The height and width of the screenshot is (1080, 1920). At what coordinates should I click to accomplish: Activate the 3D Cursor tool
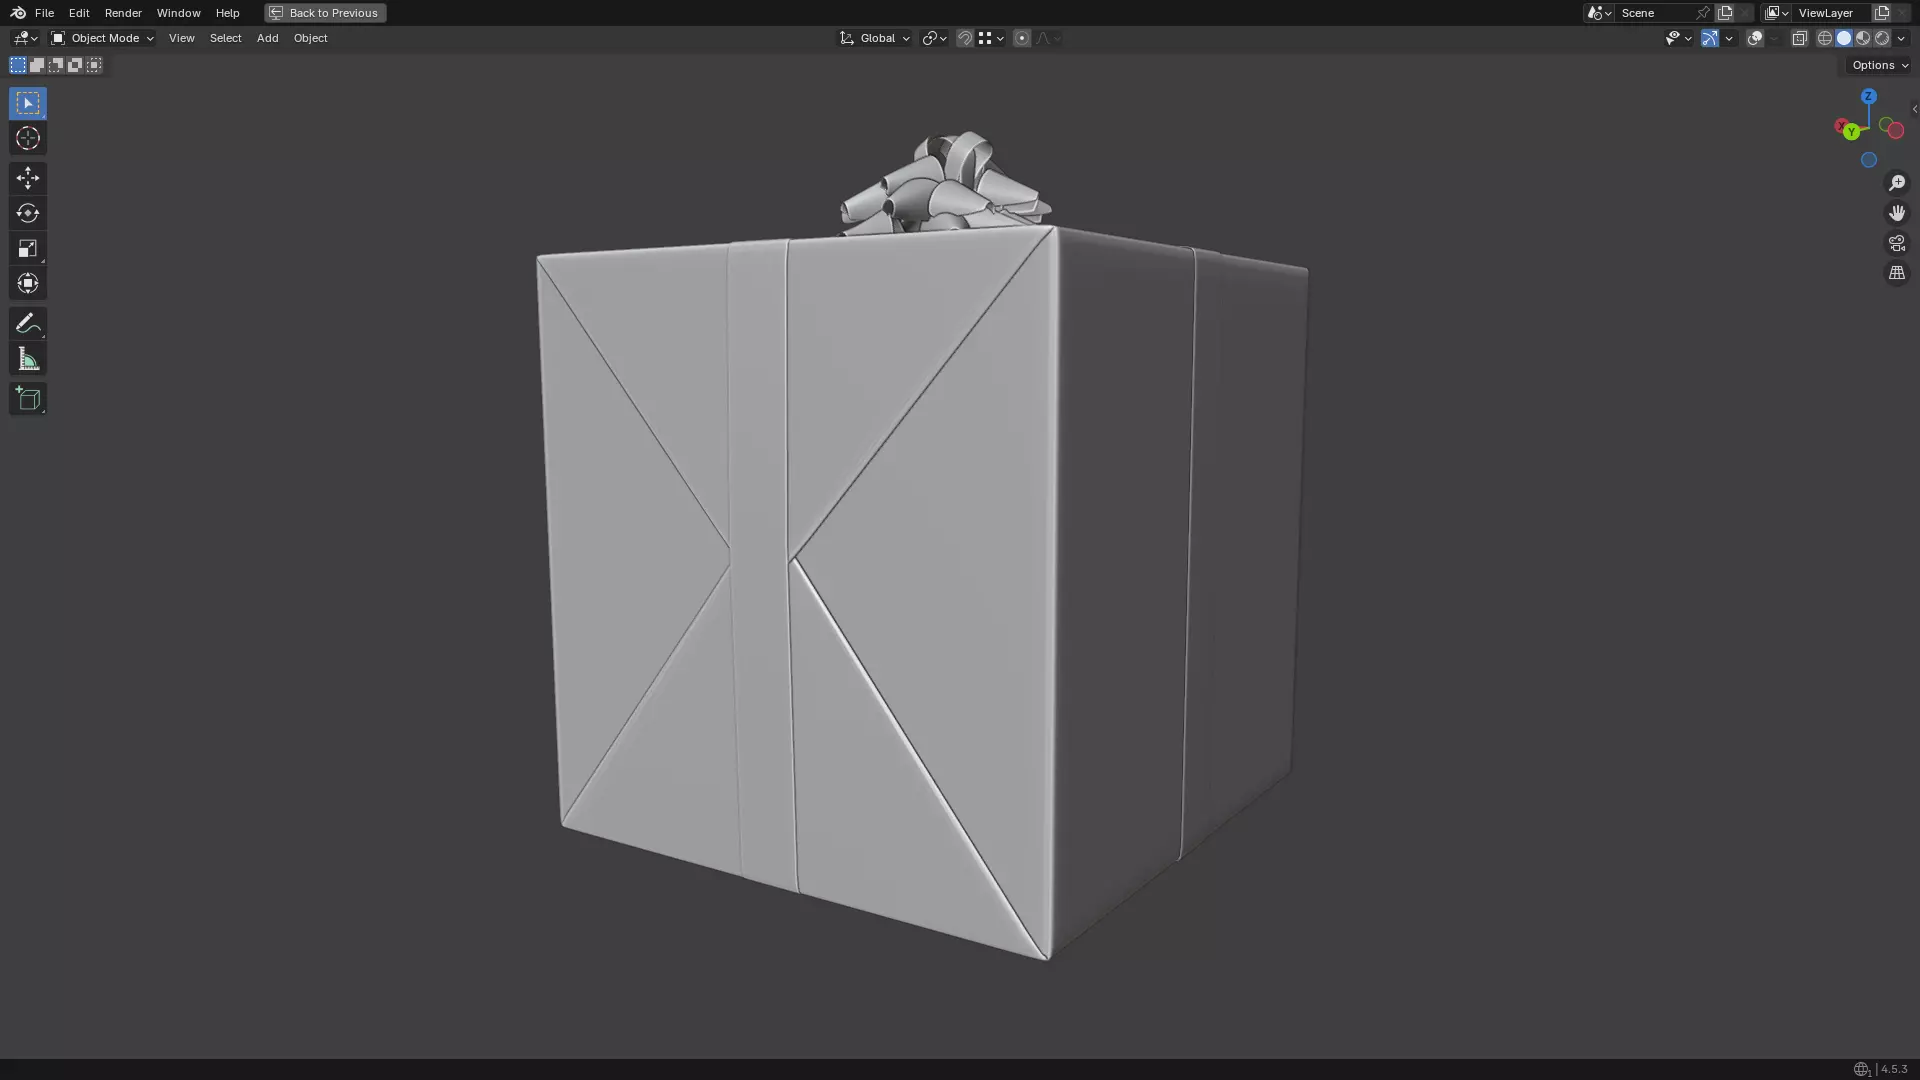(x=28, y=138)
